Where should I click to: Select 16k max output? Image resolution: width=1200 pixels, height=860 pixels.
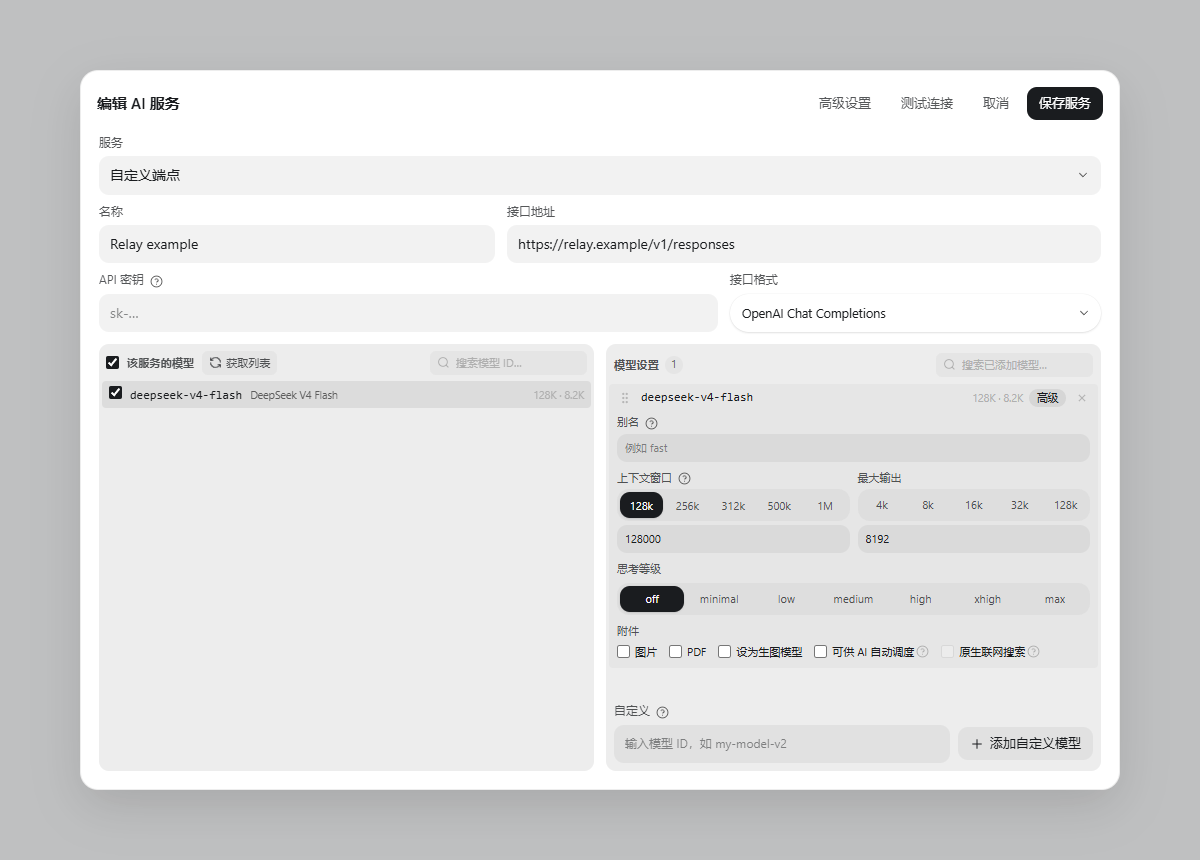click(974, 505)
